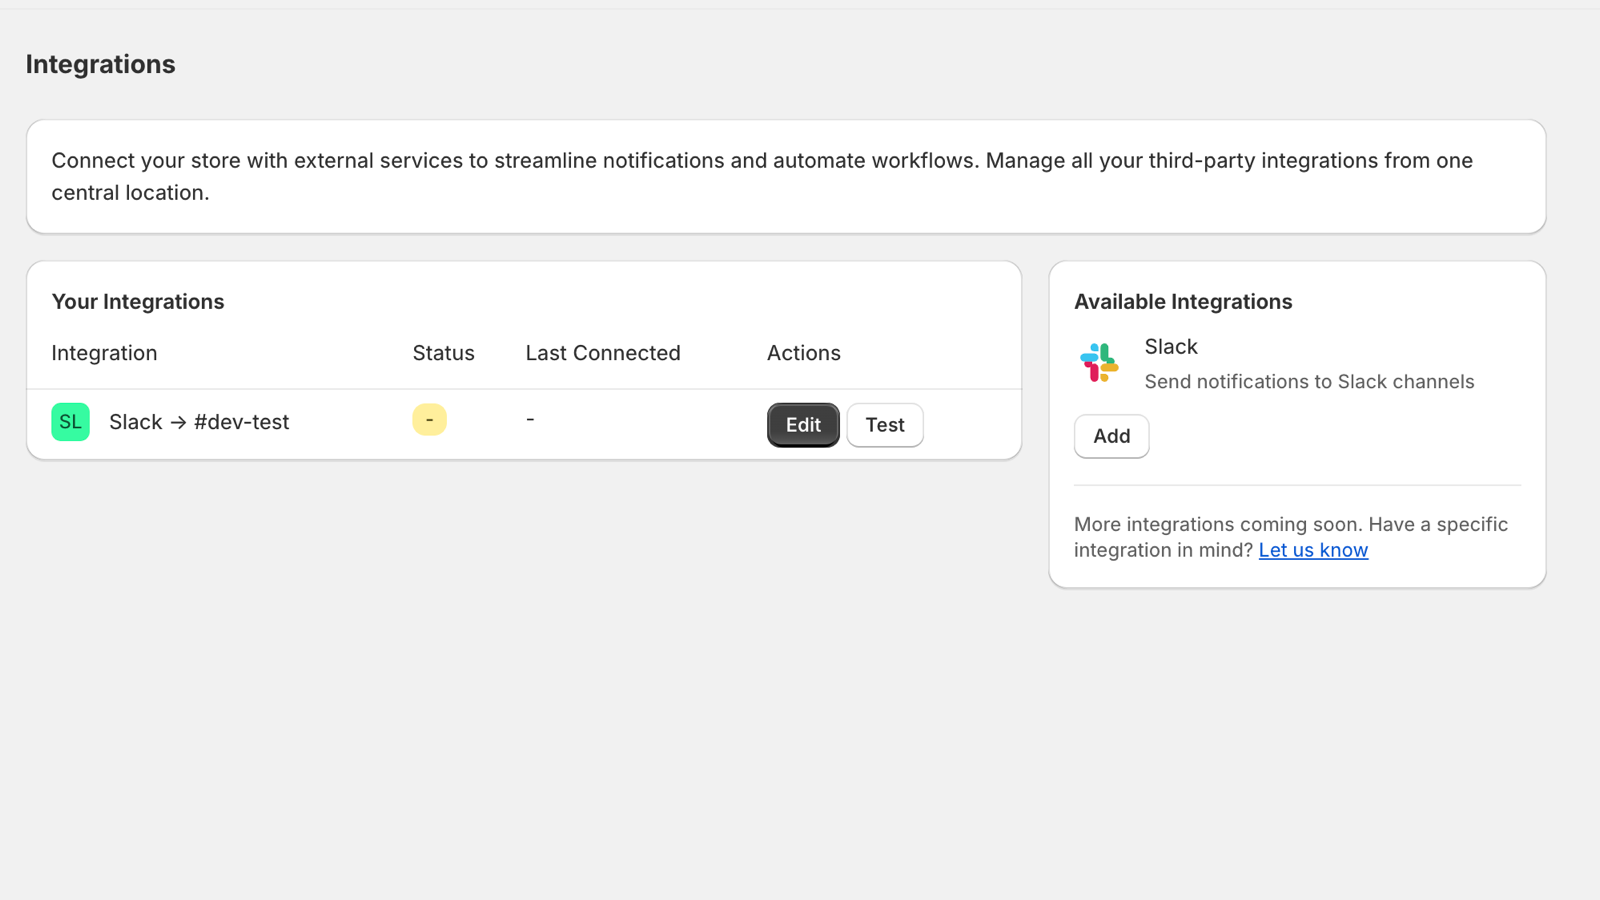Screen dimensions: 1600x900
Task: Click the Integration column header
Action: (x=104, y=352)
